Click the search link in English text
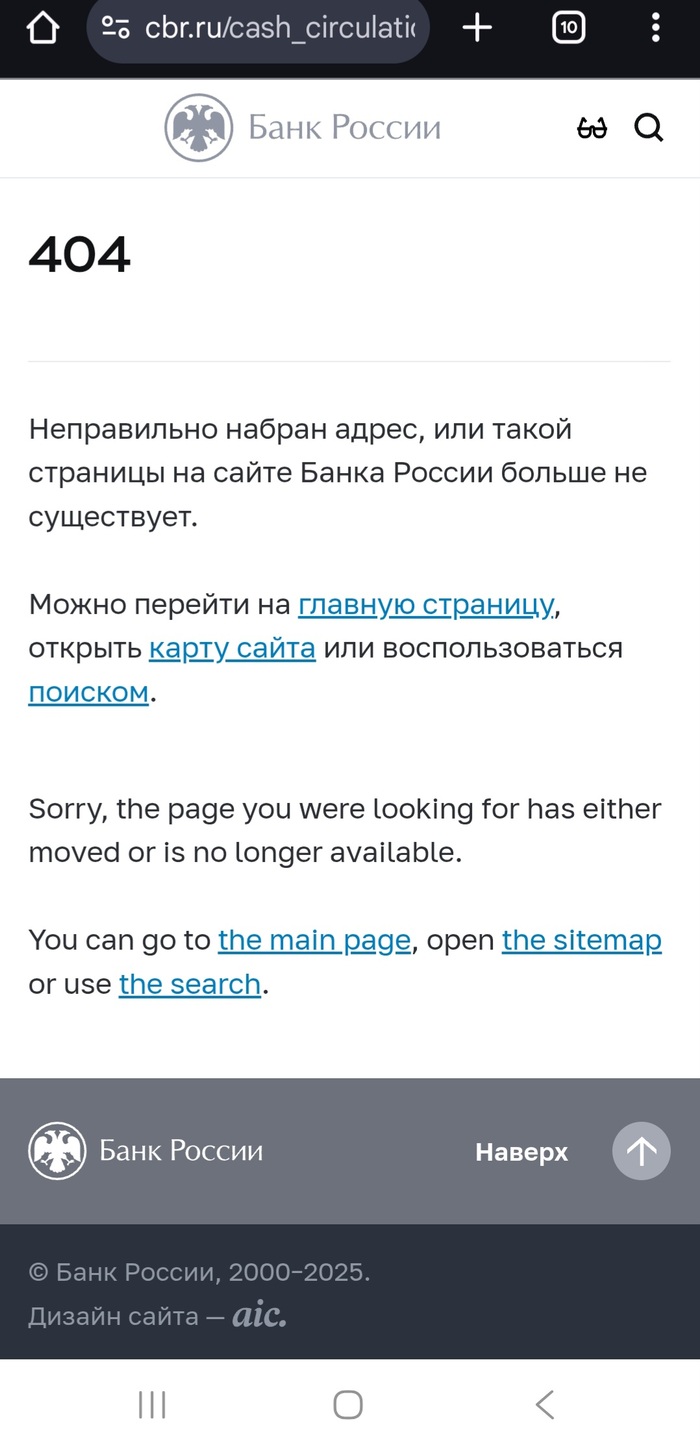This screenshot has height=1447, width=700. [190, 985]
